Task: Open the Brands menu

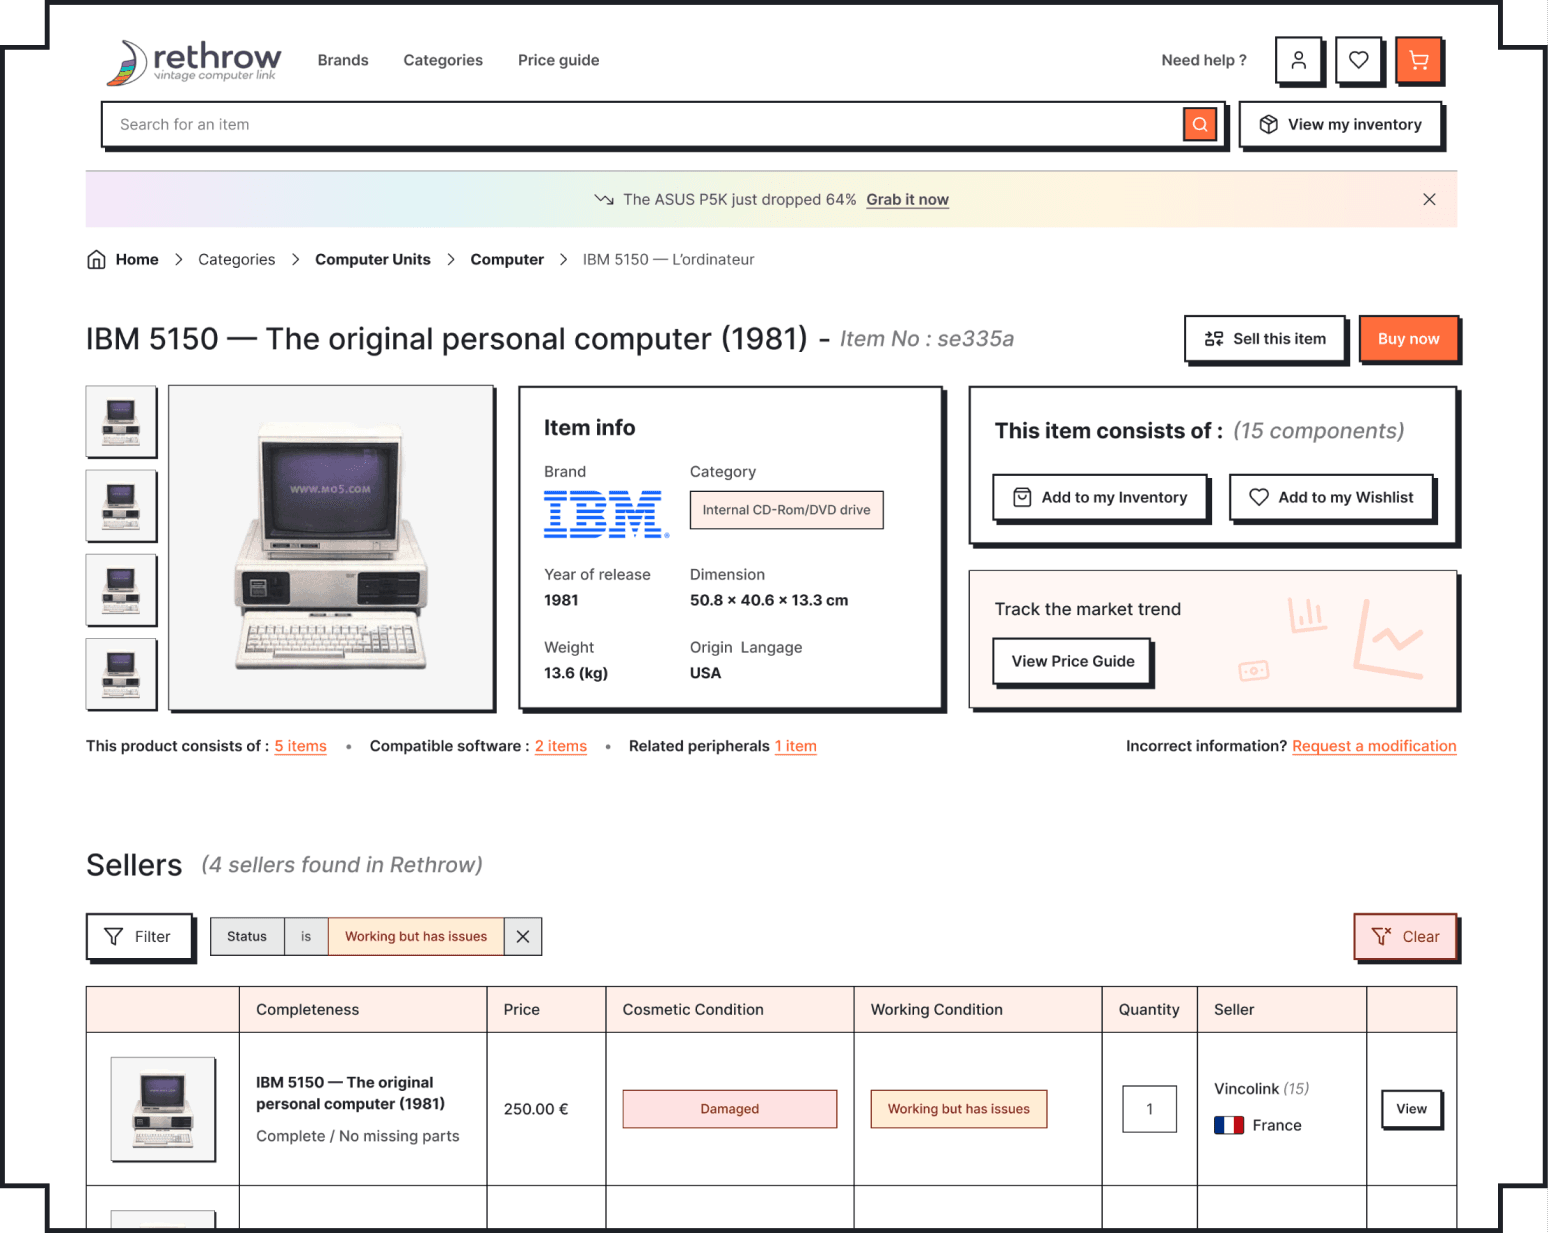Action: click(343, 60)
